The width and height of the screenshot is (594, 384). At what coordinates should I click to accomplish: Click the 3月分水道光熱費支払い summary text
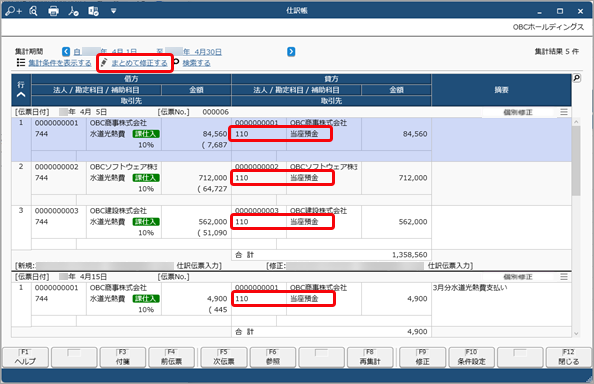(470, 288)
